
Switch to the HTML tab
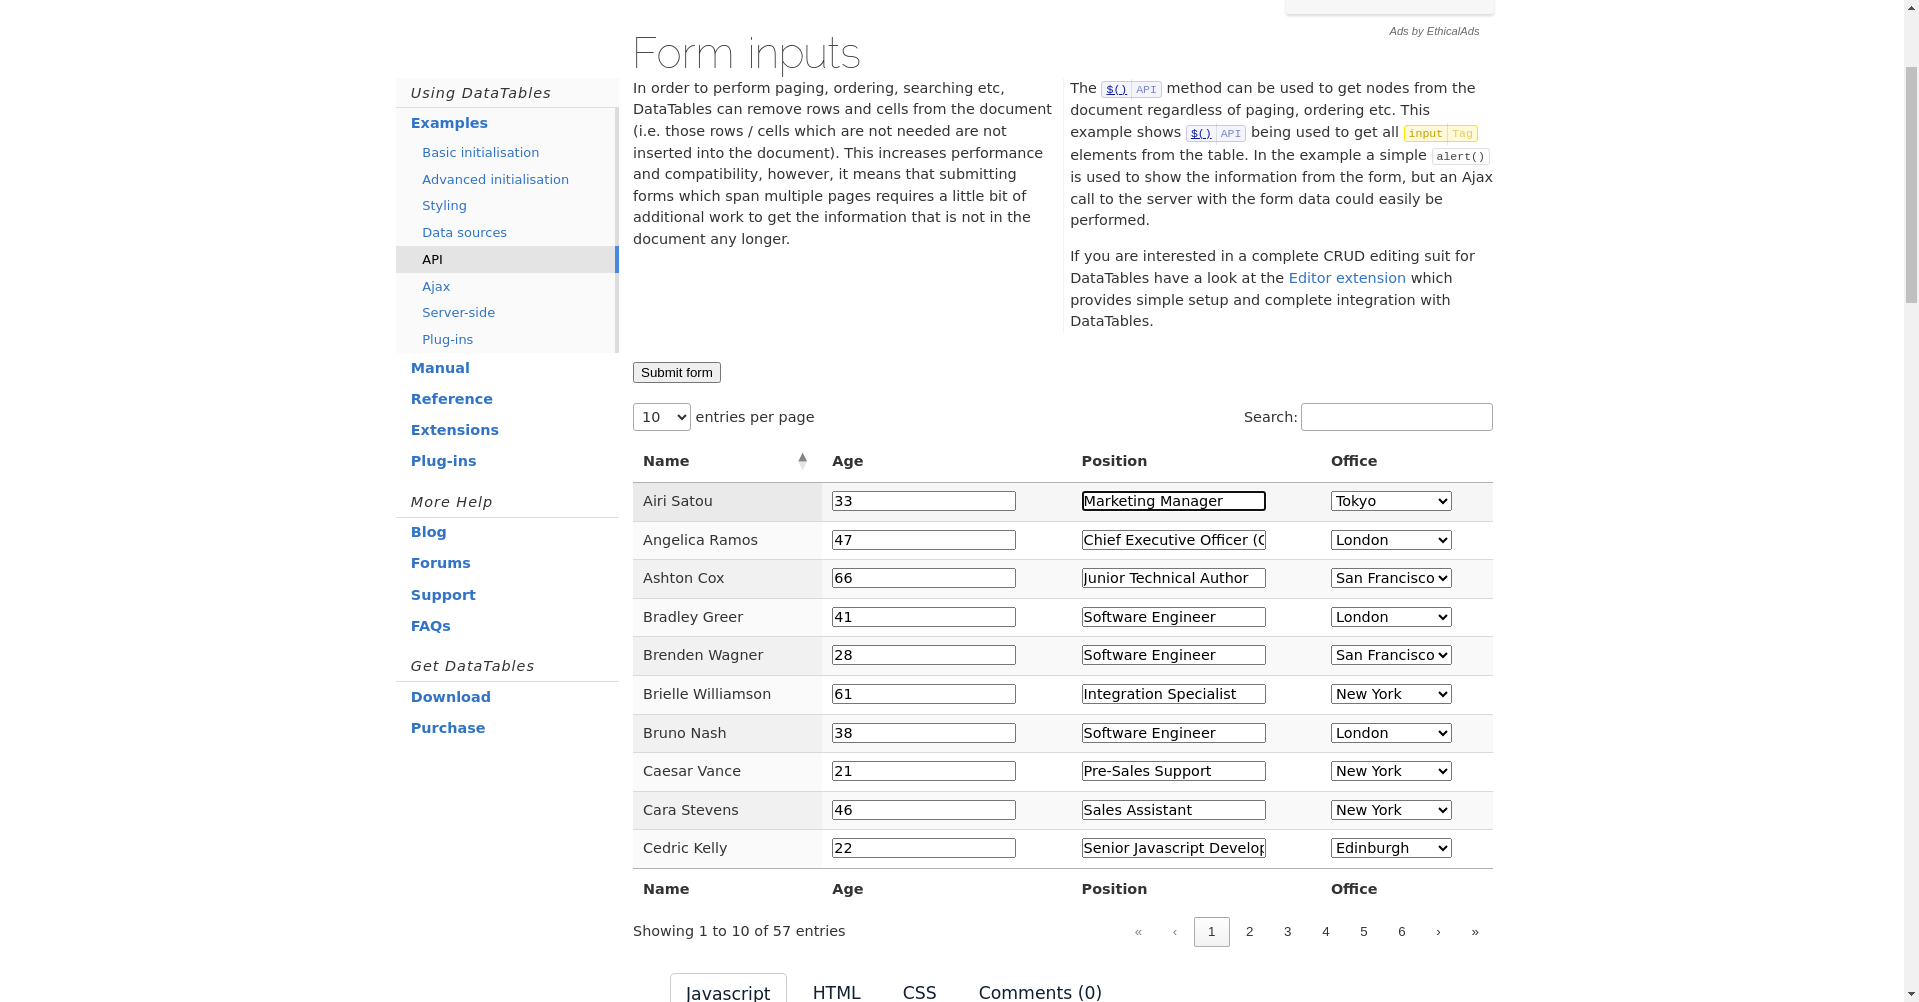[836, 991]
